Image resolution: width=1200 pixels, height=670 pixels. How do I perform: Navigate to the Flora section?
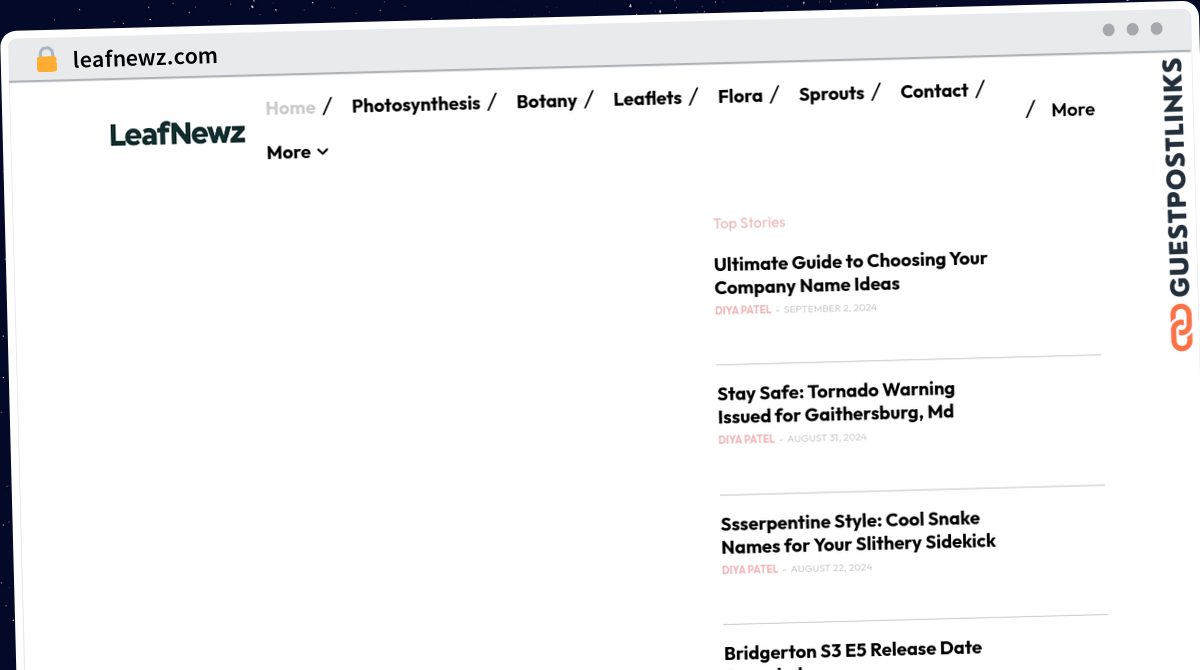coord(740,96)
